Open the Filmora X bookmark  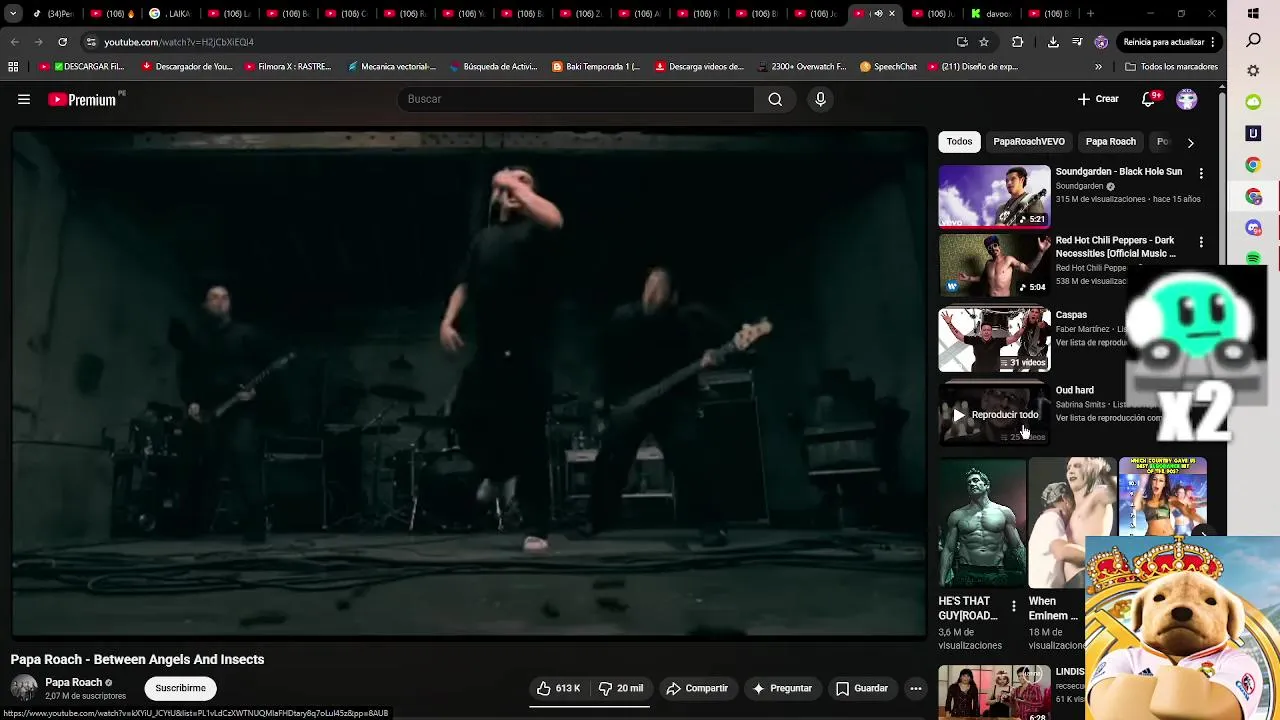(x=287, y=67)
